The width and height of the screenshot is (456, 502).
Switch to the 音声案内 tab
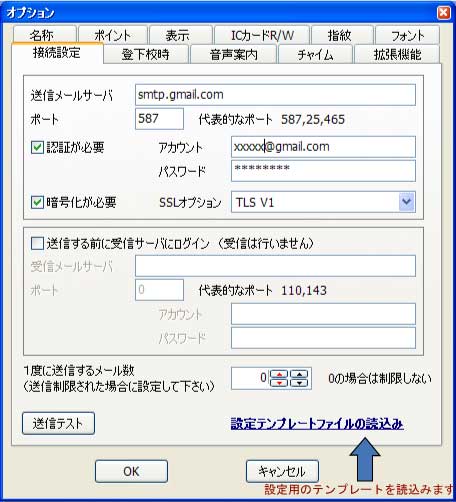tap(233, 54)
